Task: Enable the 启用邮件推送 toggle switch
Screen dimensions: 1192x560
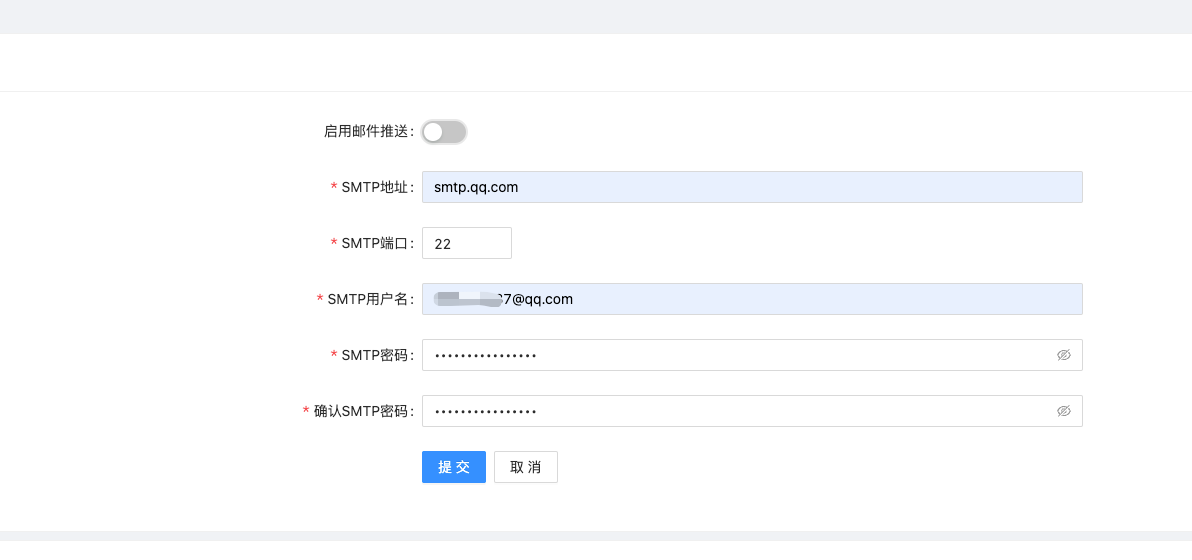Action: [x=444, y=131]
